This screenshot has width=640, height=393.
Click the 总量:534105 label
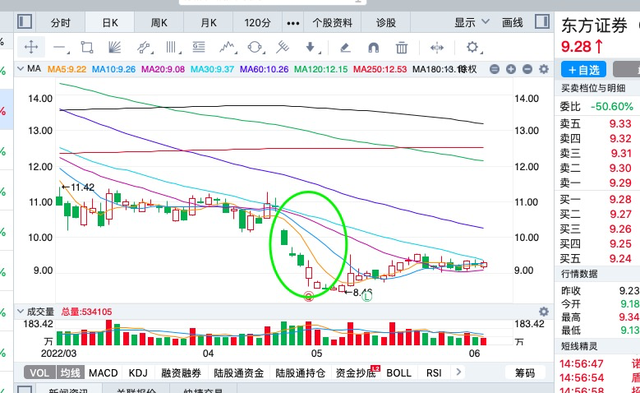click(x=86, y=312)
